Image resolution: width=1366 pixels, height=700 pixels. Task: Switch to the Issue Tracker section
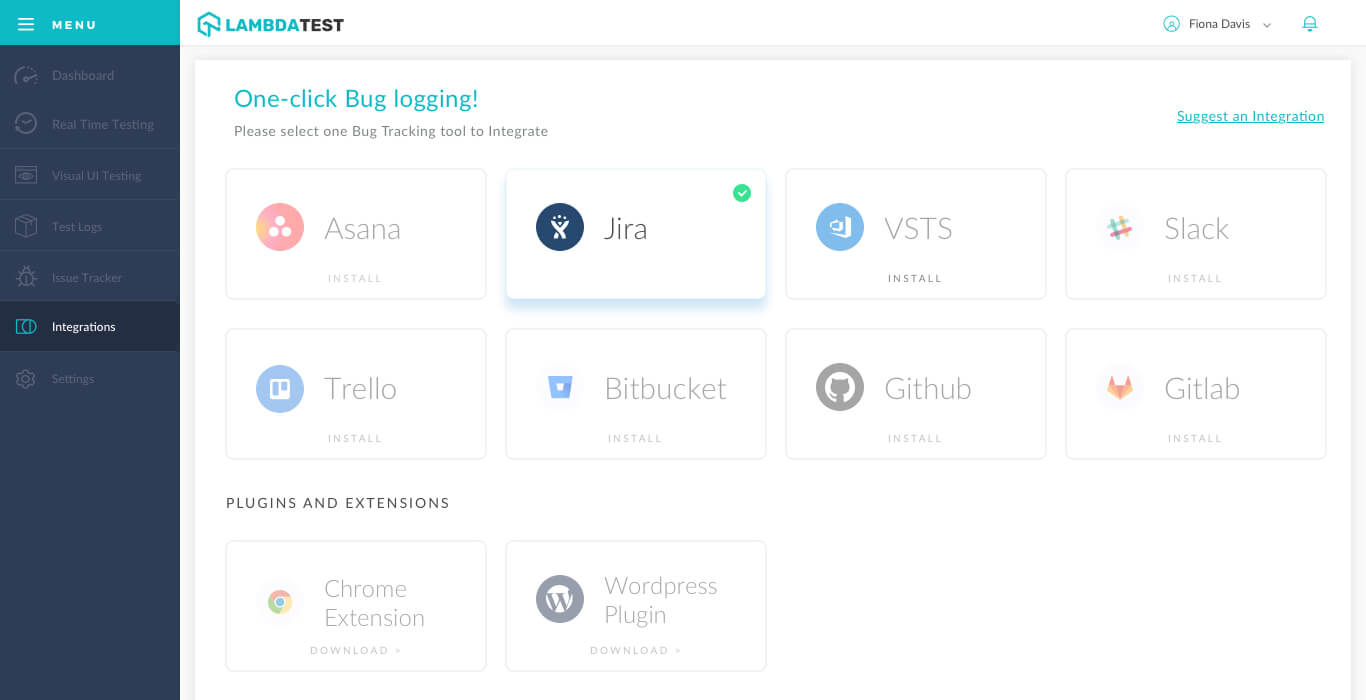88,276
